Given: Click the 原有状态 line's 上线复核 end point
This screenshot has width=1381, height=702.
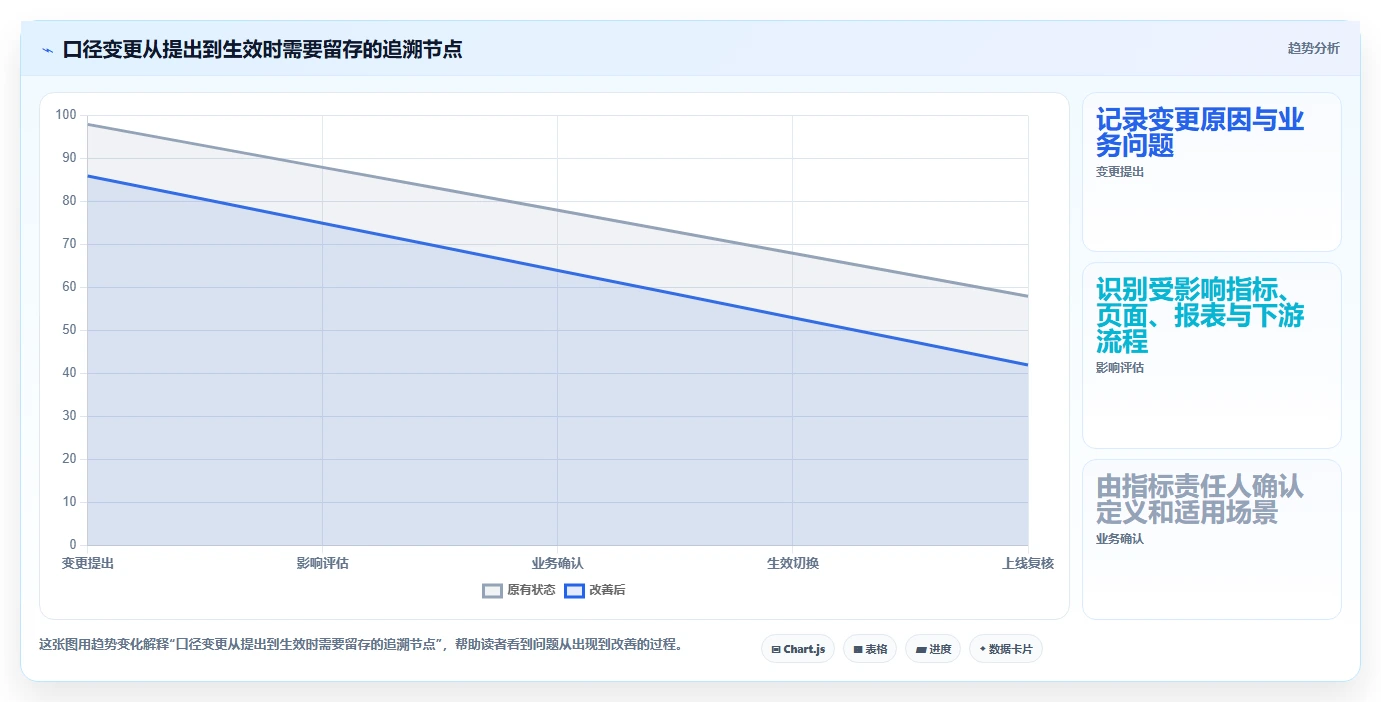Looking at the screenshot, I should (x=1028, y=296).
